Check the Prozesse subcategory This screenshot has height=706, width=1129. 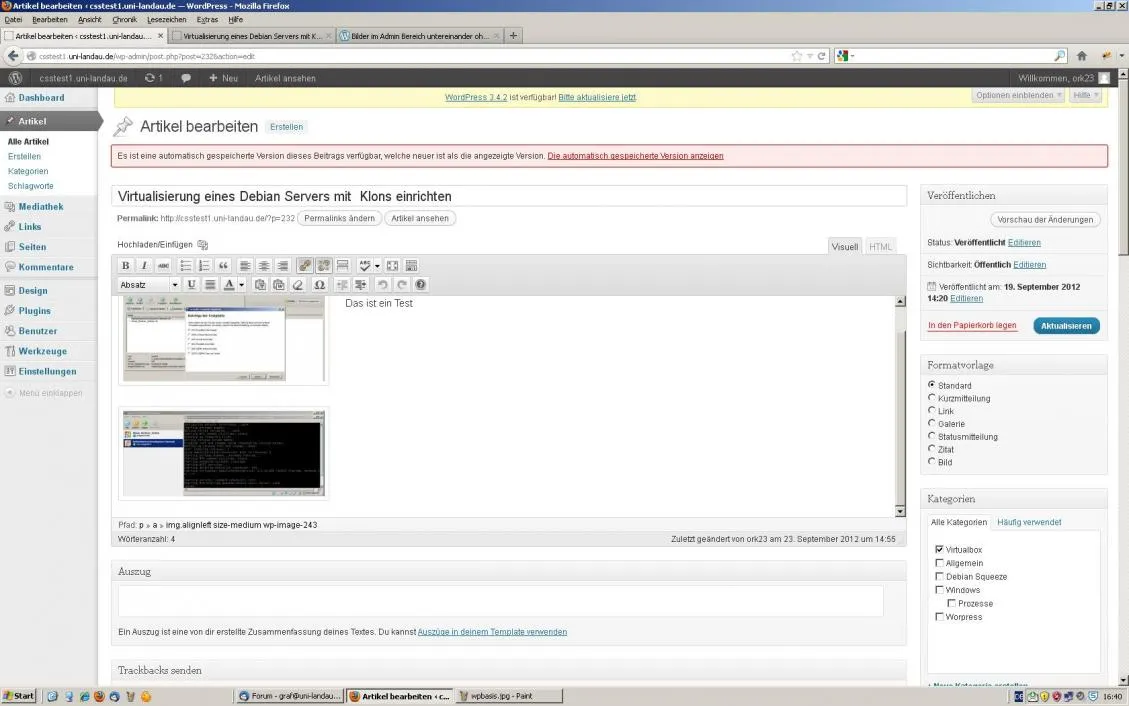tap(951, 603)
